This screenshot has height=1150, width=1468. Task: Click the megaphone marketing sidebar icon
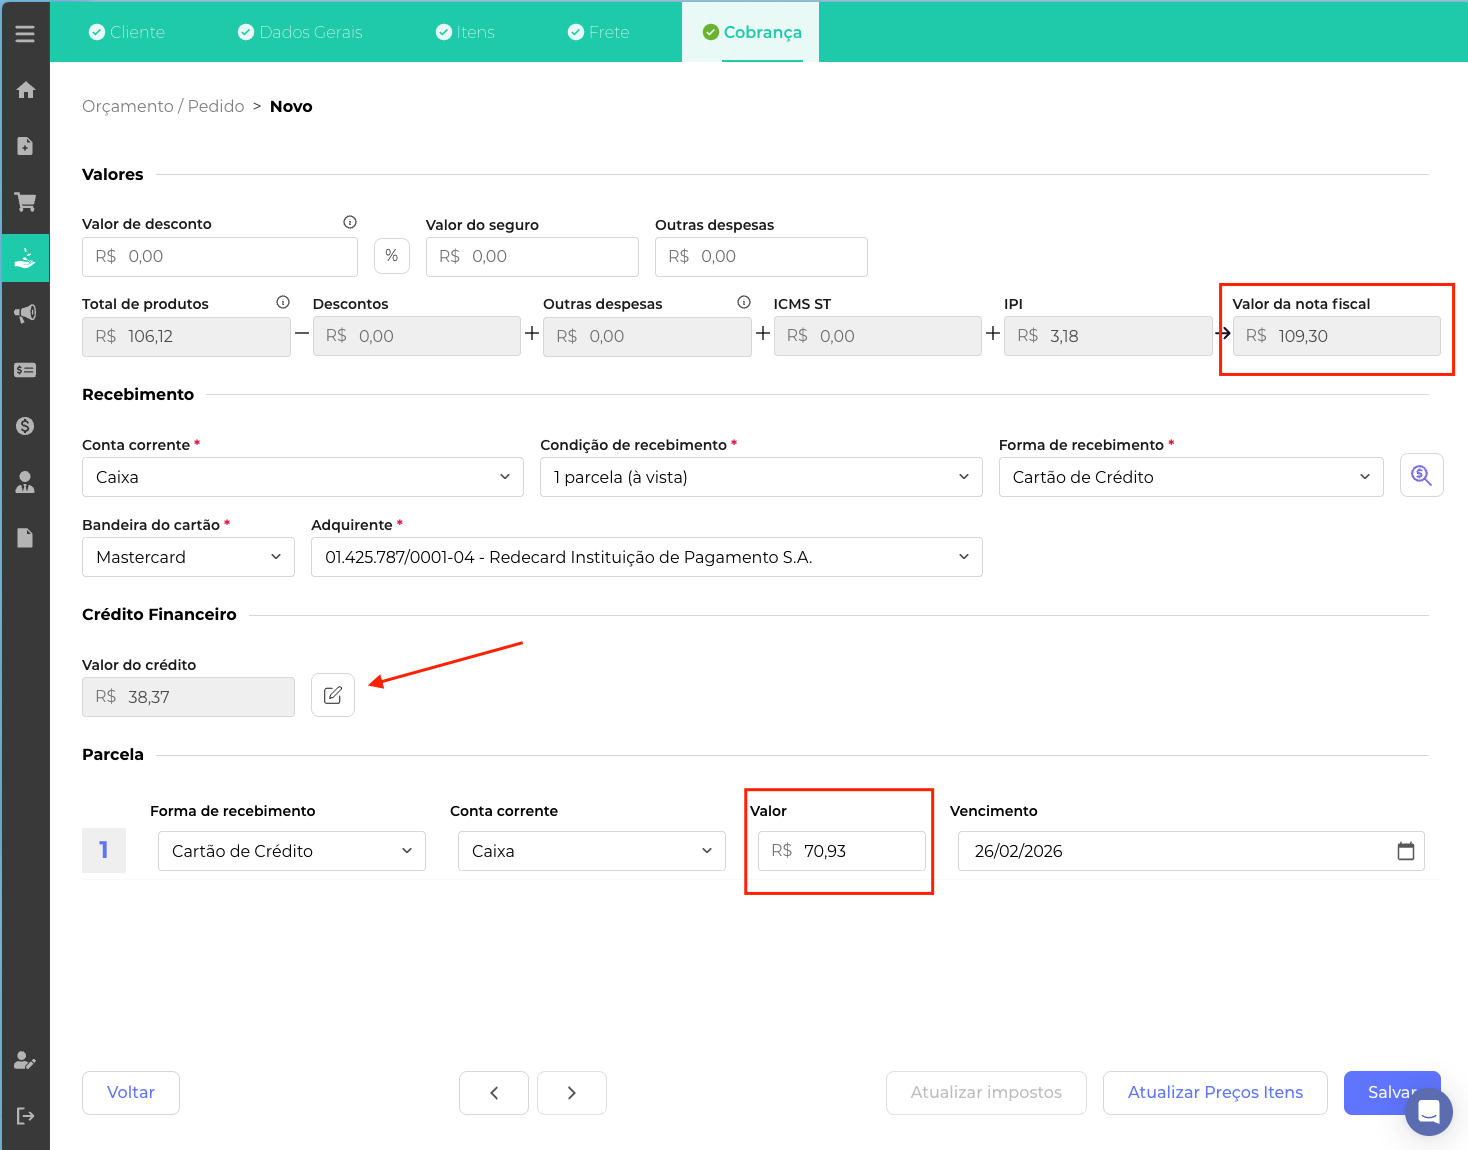(25, 314)
